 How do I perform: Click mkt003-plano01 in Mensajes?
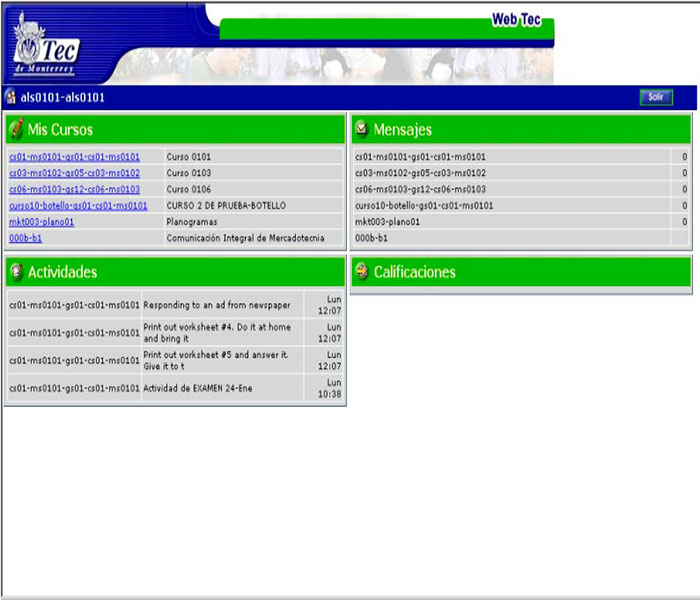click(388, 221)
